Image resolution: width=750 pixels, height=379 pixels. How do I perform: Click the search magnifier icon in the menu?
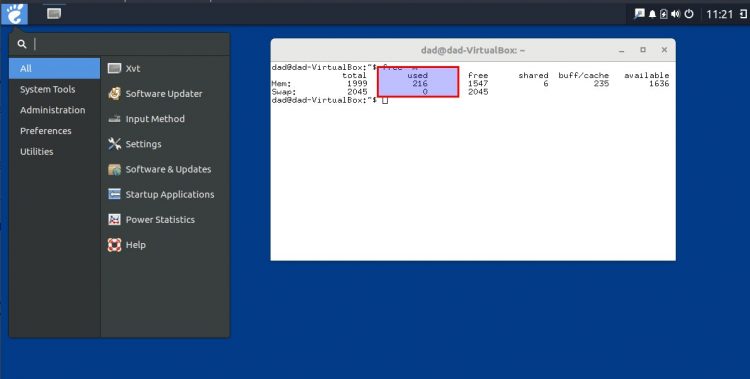coord(22,44)
